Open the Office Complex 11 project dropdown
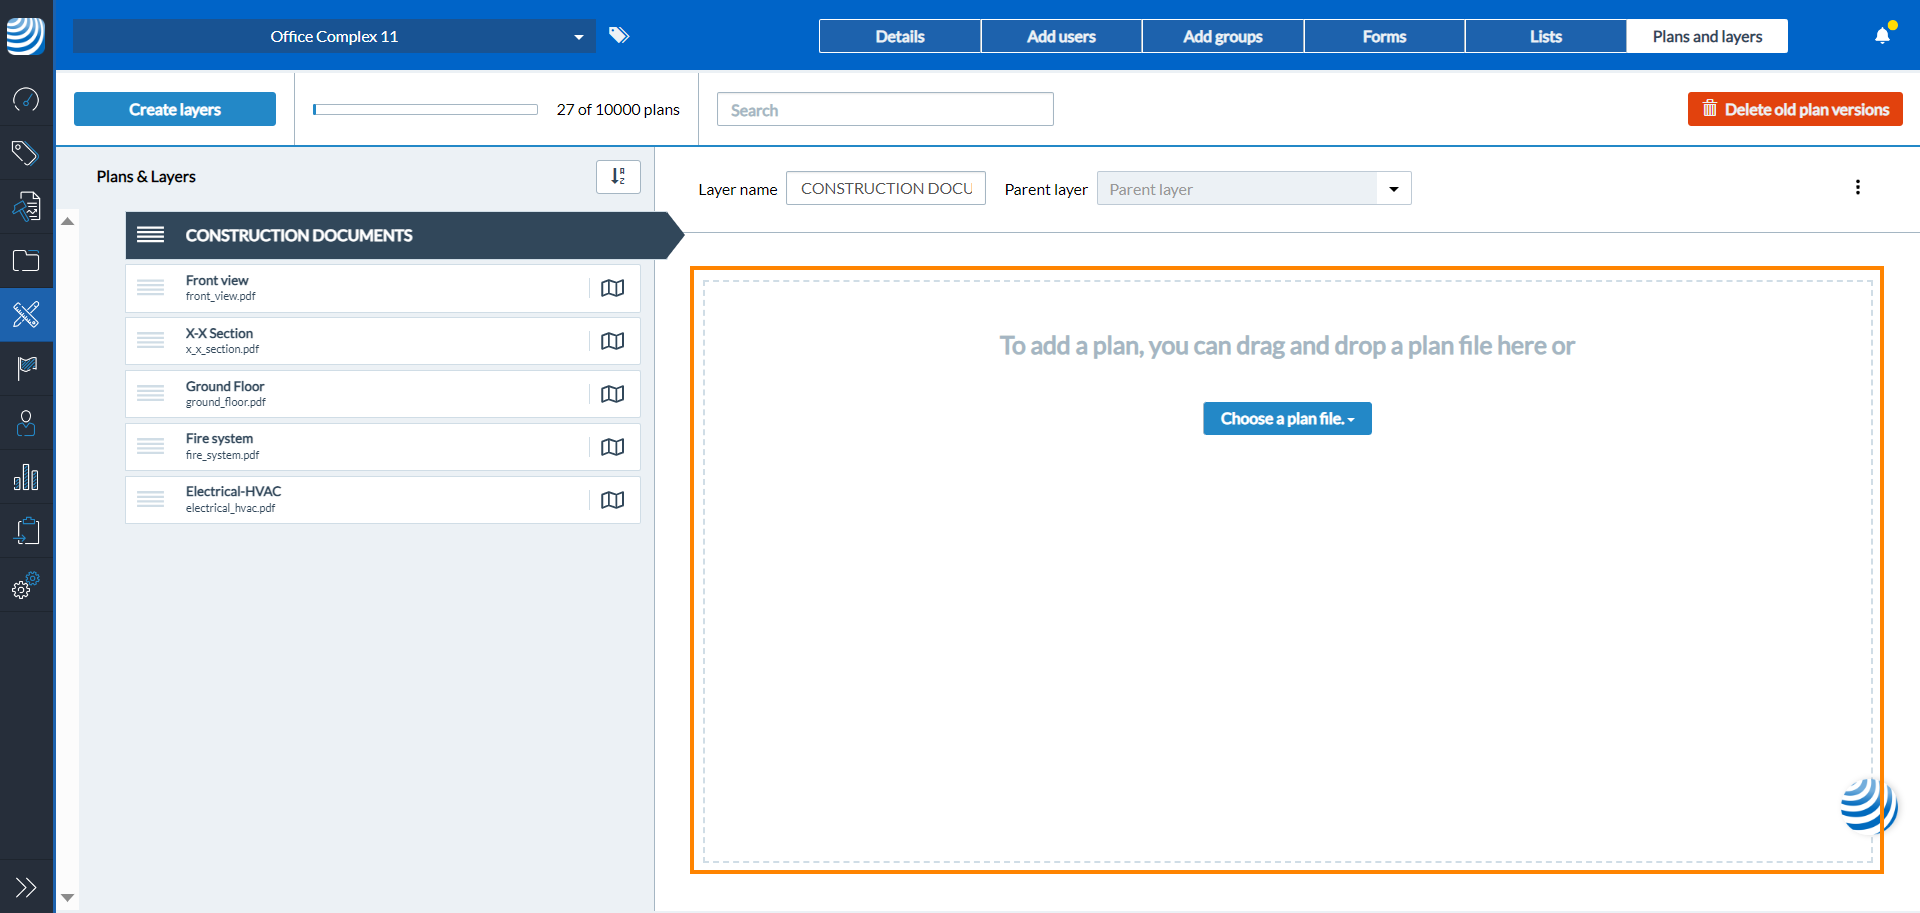This screenshot has height=913, width=1920. 334,37
